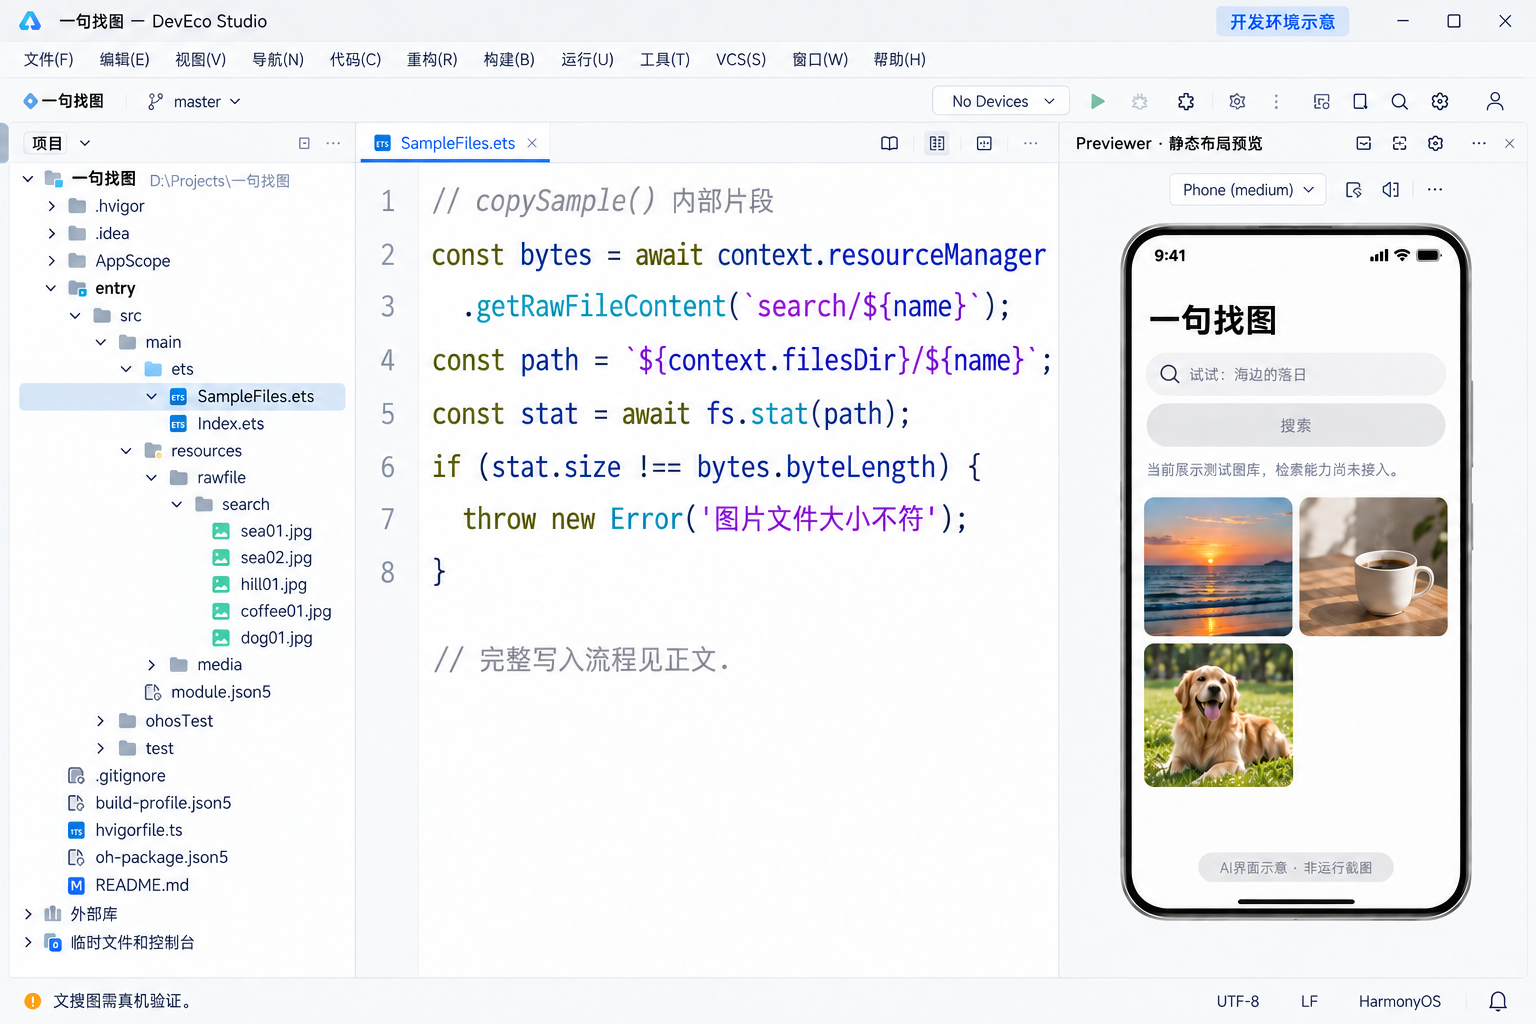The image size is (1536, 1024).
Task: Open project panel more options ellipsis
Action: pyautogui.click(x=333, y=143)
